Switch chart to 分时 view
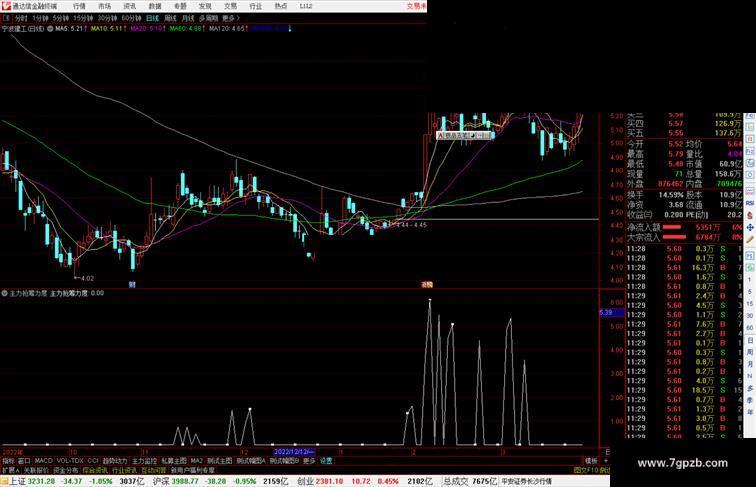Image resolution: width=756 pixels, height=487 pixels. [x=21, y=18]
